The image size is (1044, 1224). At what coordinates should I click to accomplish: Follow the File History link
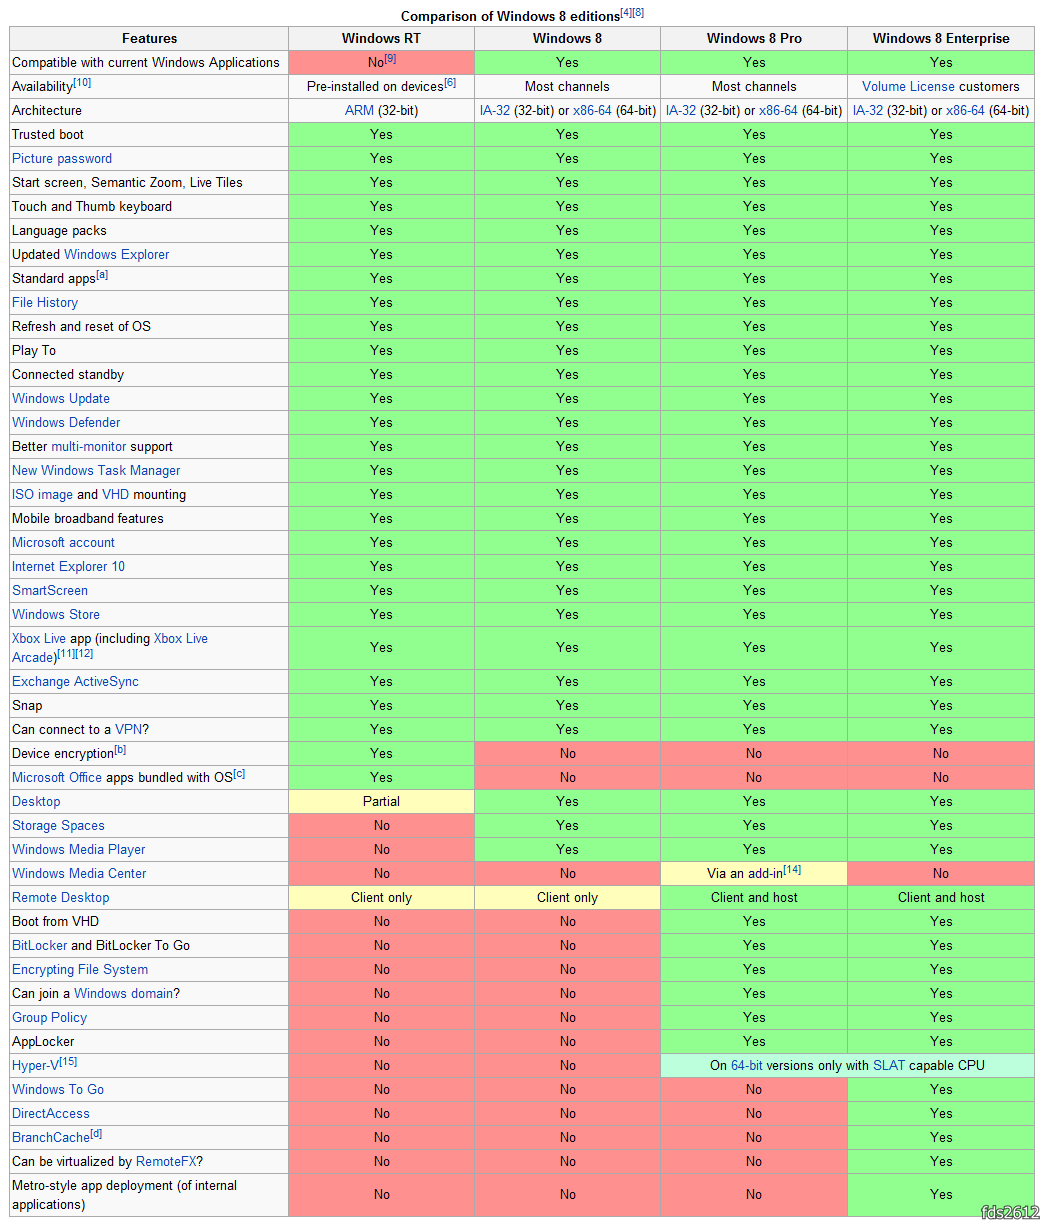(x=45, y=302)
